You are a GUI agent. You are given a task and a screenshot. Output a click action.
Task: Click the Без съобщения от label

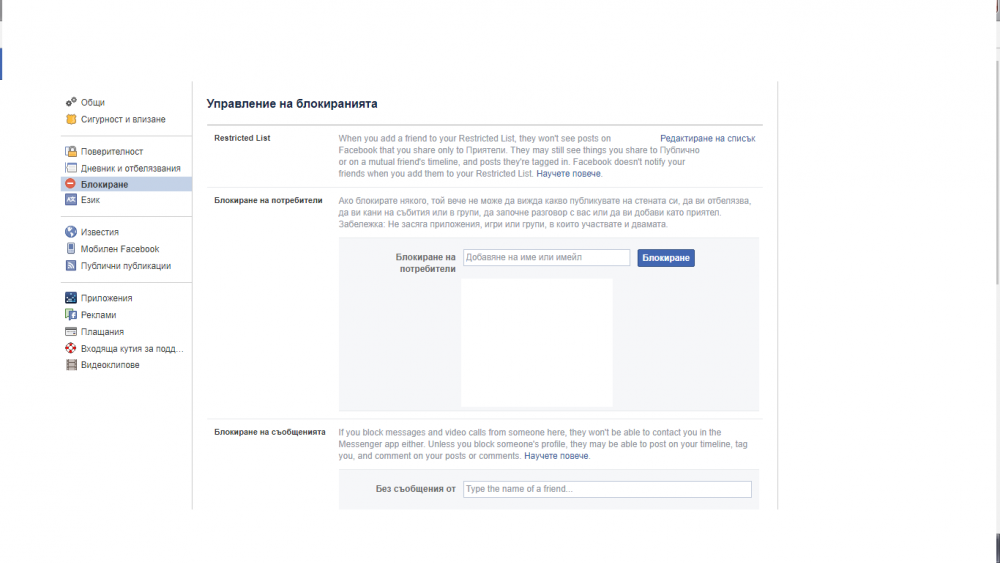point(415,489)
